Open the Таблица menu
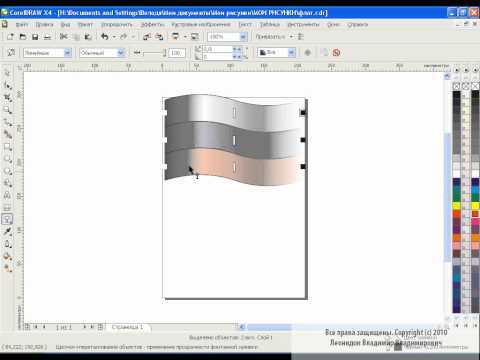 point(270,24)
